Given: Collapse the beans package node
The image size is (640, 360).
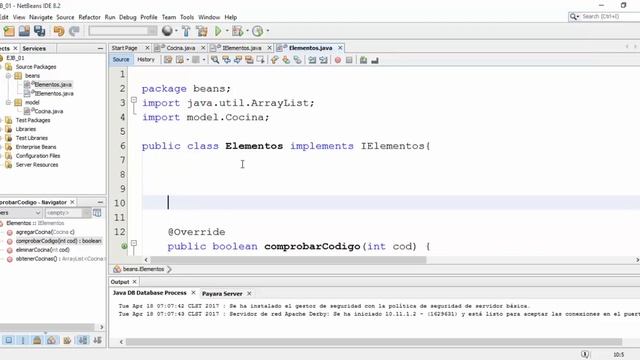Looking at the screenshot, I should point(8,76).
